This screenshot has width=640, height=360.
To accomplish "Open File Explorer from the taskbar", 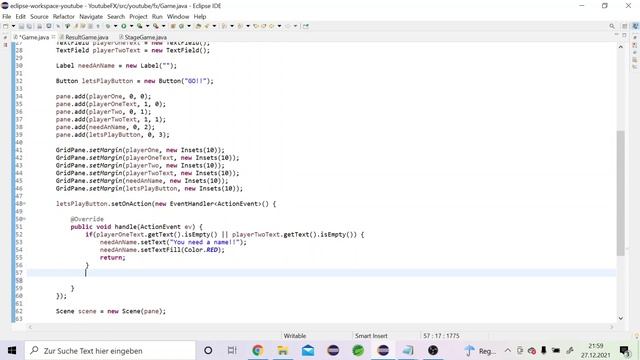I will coord(282,351).
